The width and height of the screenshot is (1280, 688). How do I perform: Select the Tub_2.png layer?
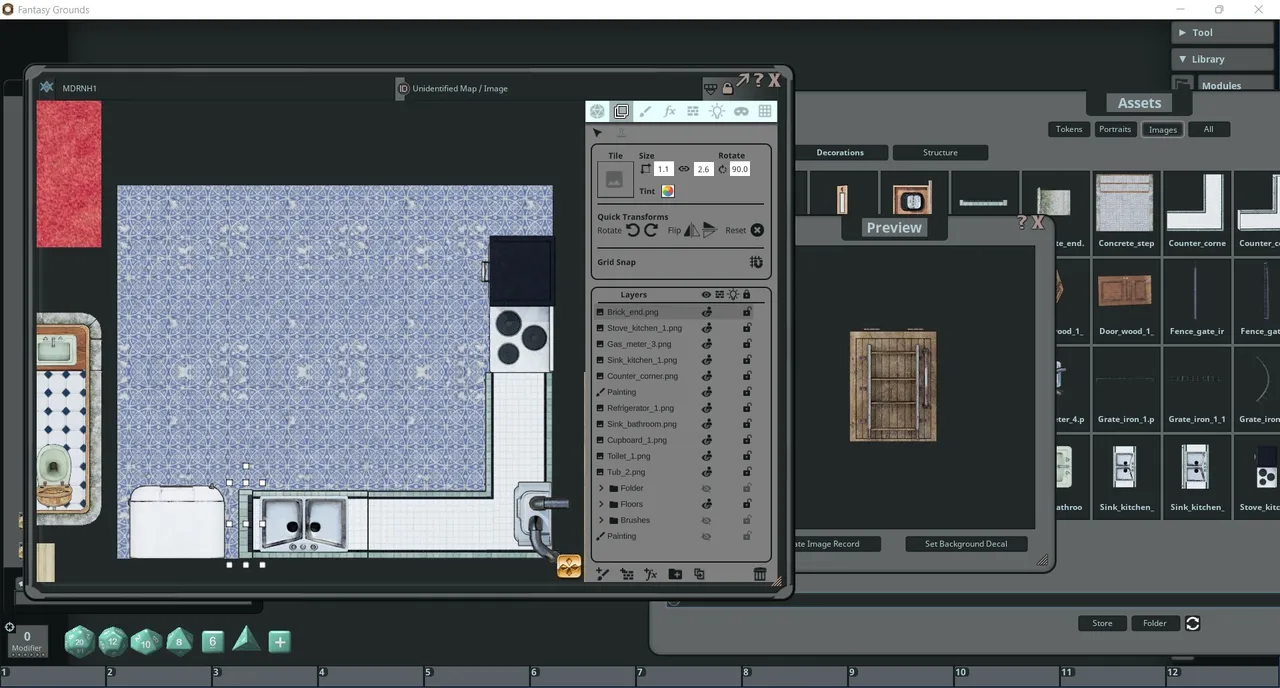pos(626,472)
